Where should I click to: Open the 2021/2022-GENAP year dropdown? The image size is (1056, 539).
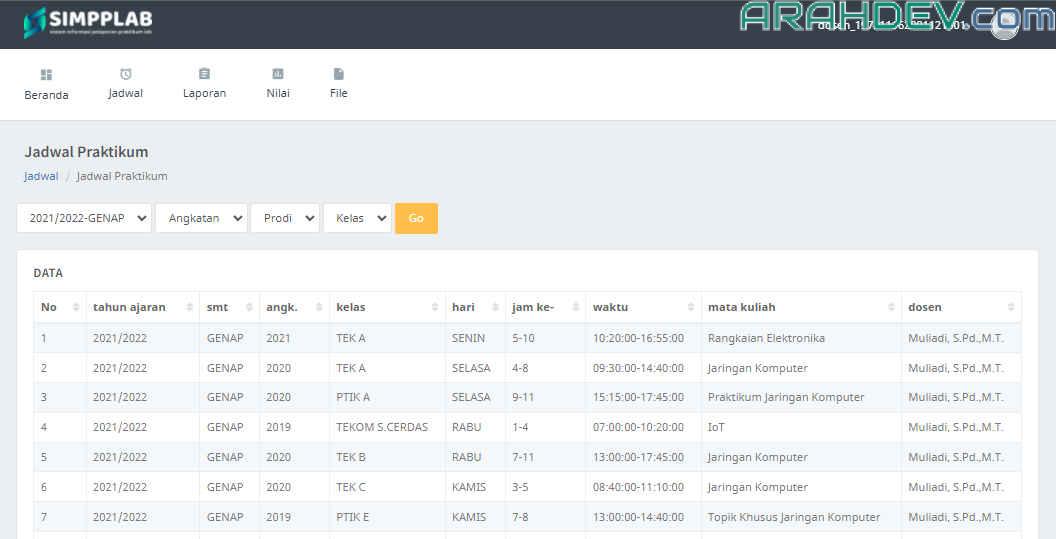(84, 218)
